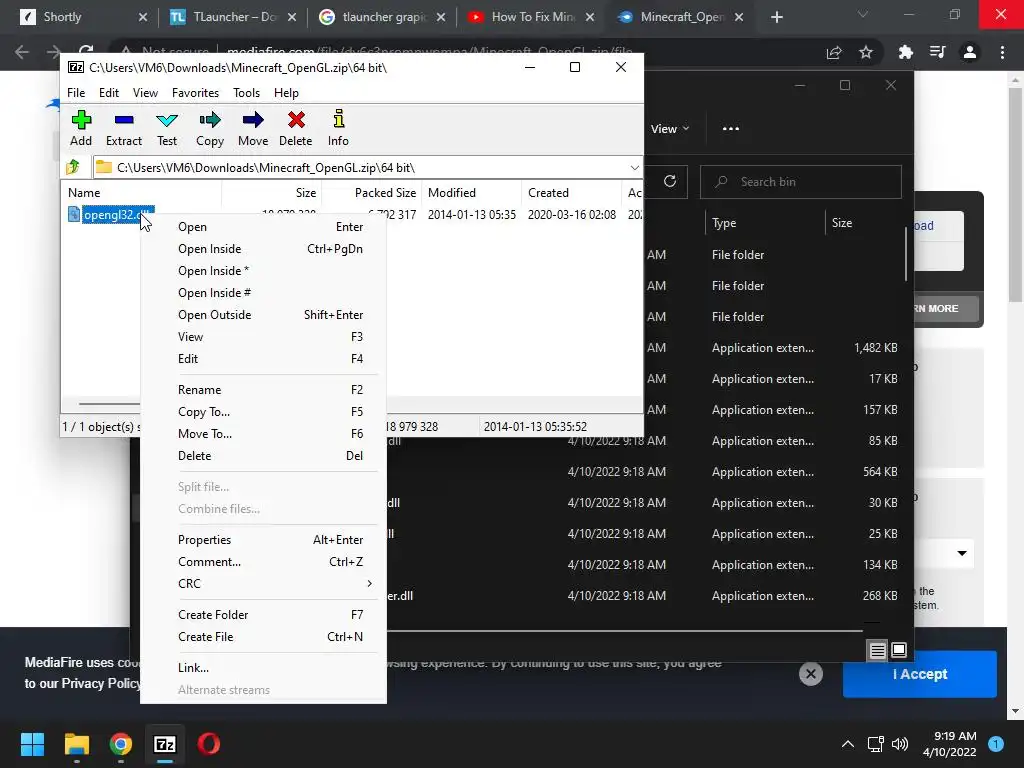1024x768 pixels.
Task: Open the Chrome three-dot menu
Action: 1002,52
